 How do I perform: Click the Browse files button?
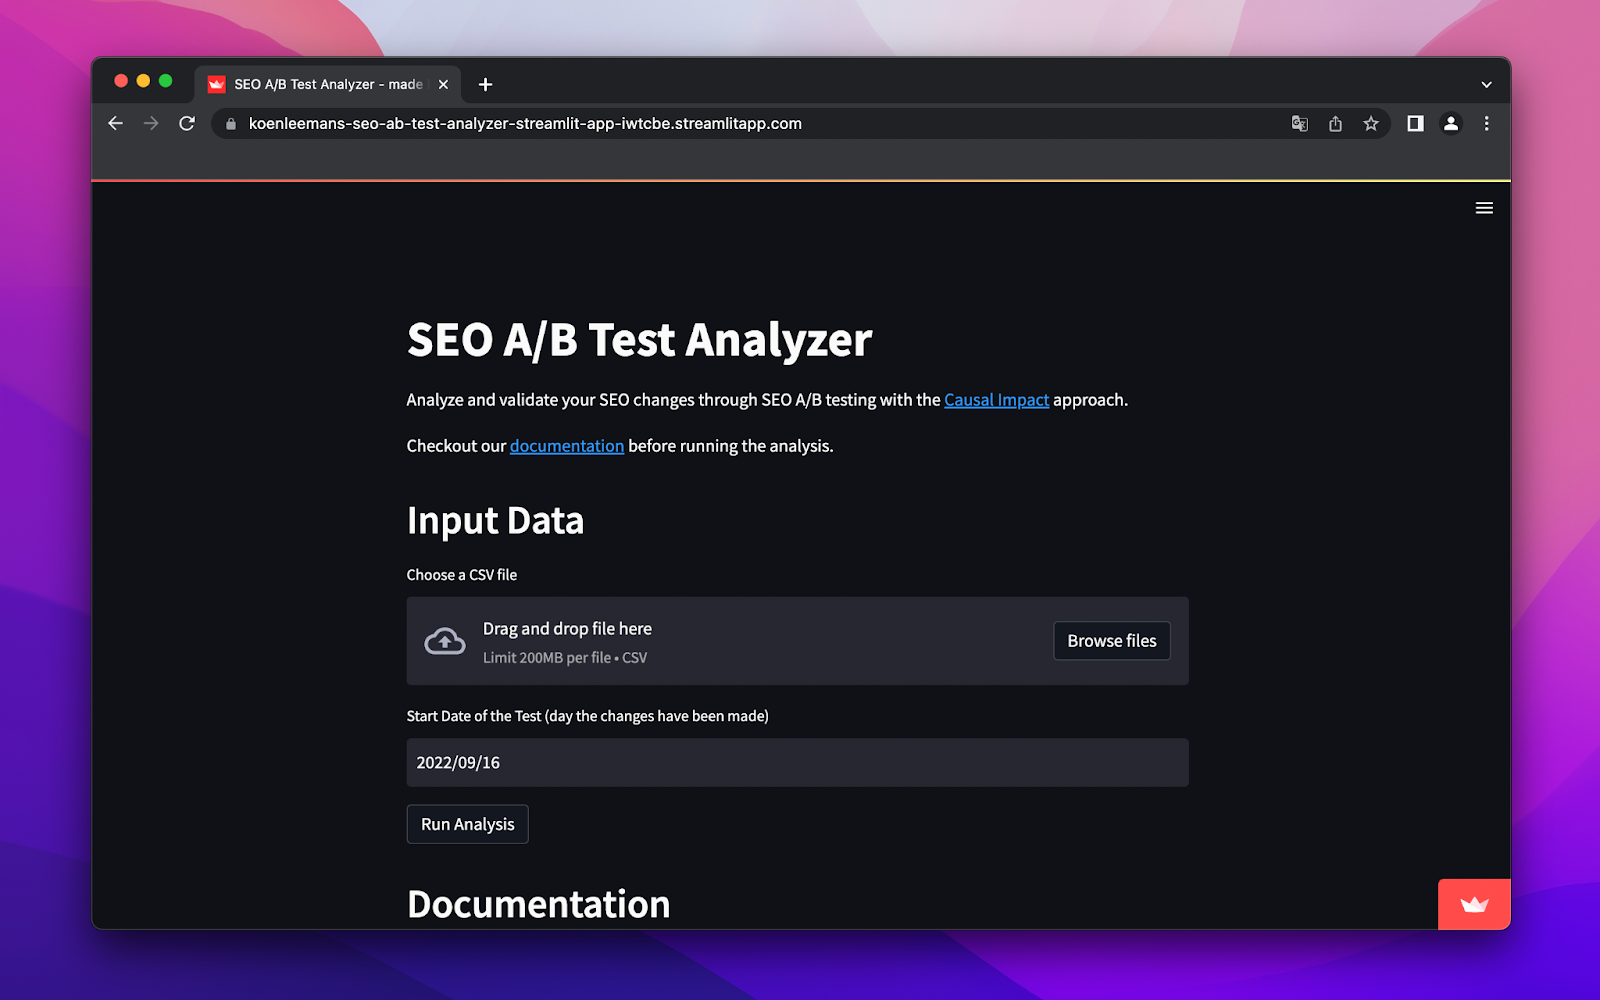1111,641
